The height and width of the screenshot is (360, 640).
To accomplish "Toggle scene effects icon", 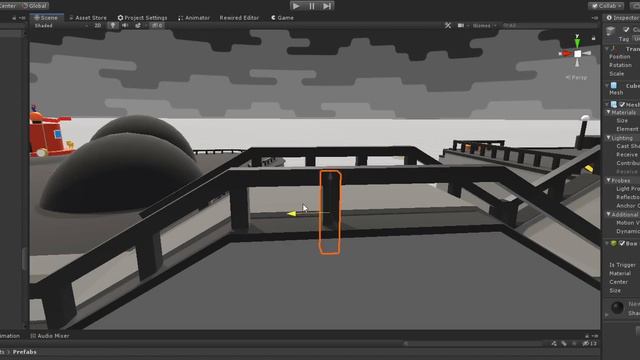I will tap(138, 26).
